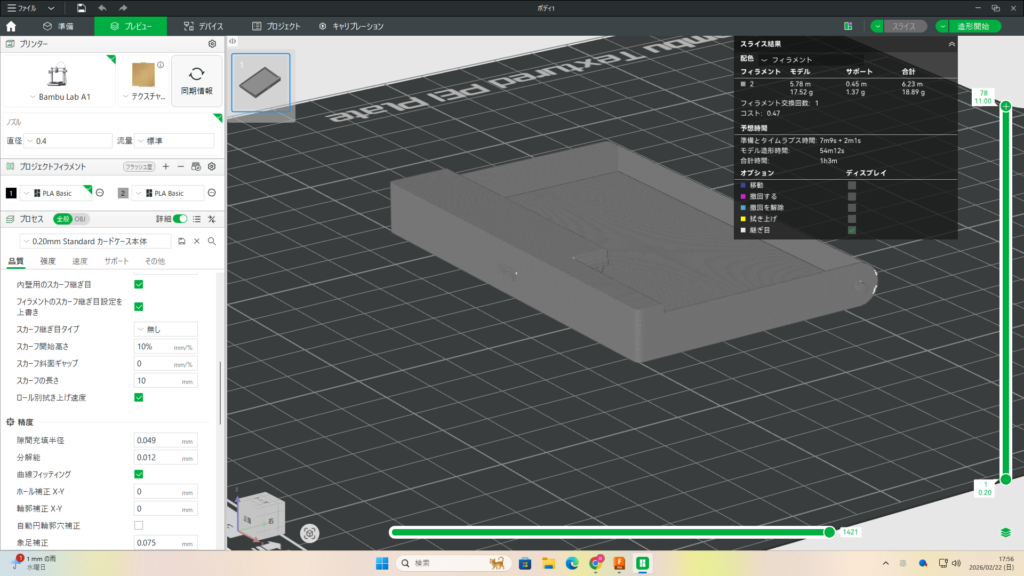Click the save project icon
Image resolution: width=1024 pixels, height=576 pixels.
[x=80, y=8]
